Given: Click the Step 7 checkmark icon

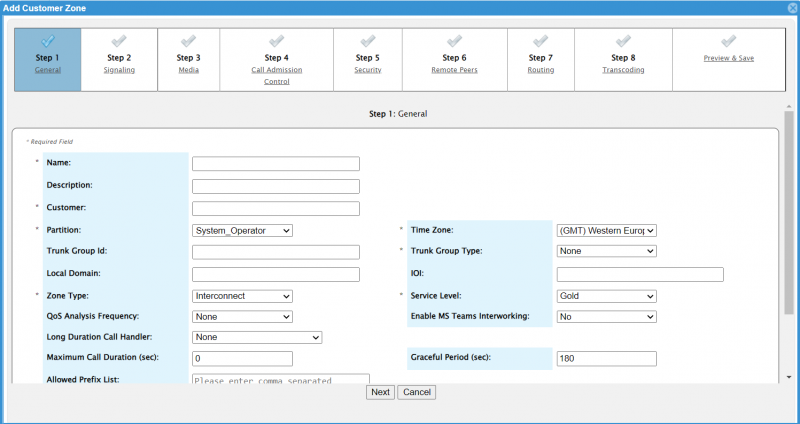Looking at the screenshot, I should pyautogui.click(x=541, y=41).
